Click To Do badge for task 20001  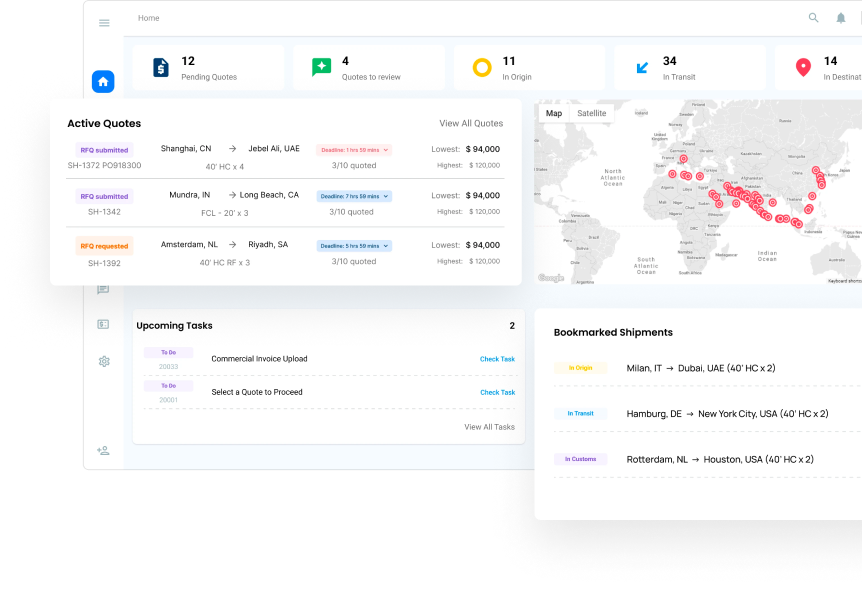point(168,386)
